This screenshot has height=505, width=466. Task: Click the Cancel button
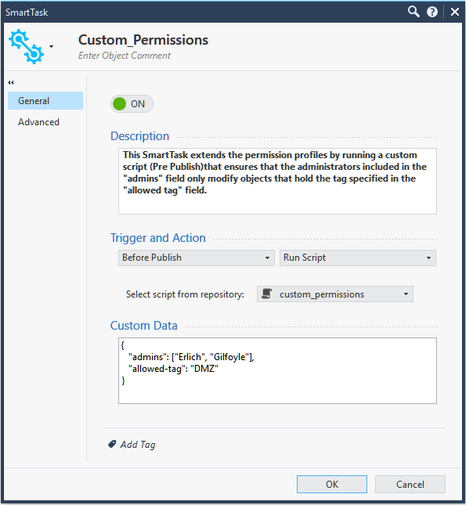[x=410, y=484]
